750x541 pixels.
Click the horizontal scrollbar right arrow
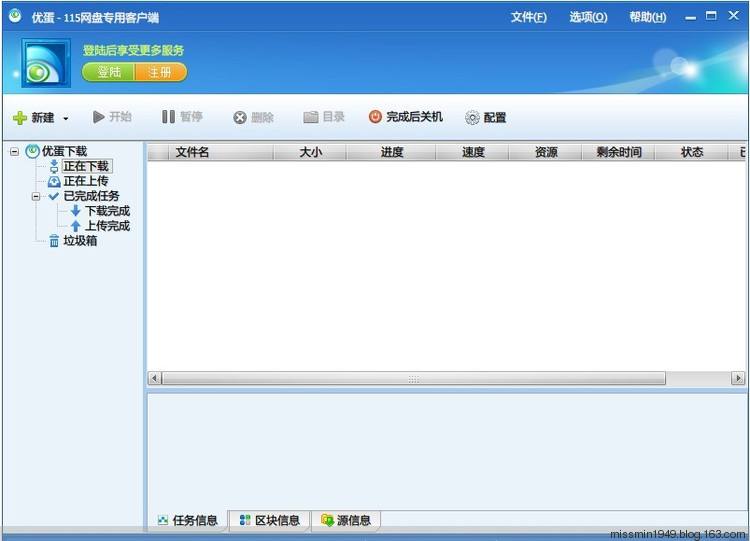click(738, 378)
